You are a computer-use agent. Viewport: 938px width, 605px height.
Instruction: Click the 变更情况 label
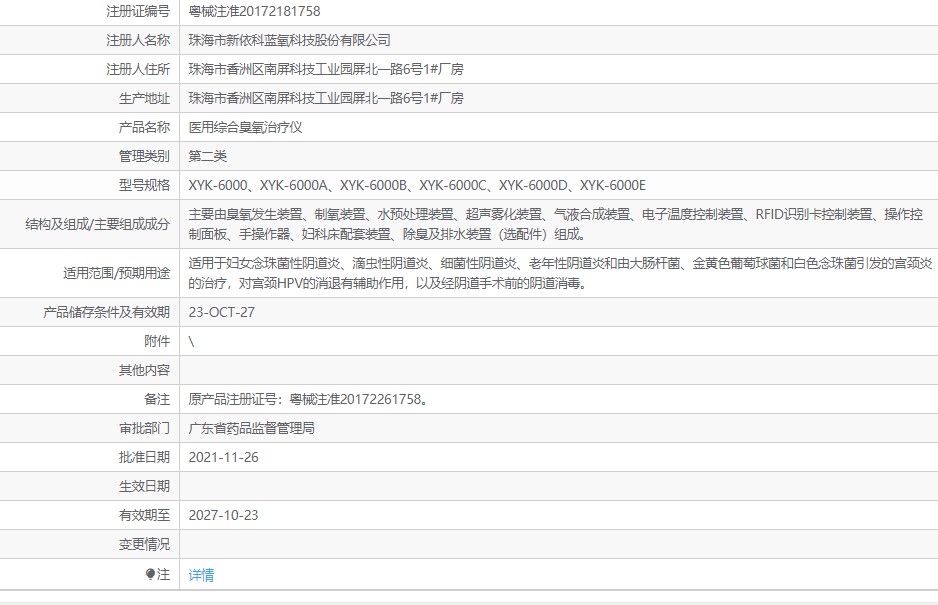[144, 545]
